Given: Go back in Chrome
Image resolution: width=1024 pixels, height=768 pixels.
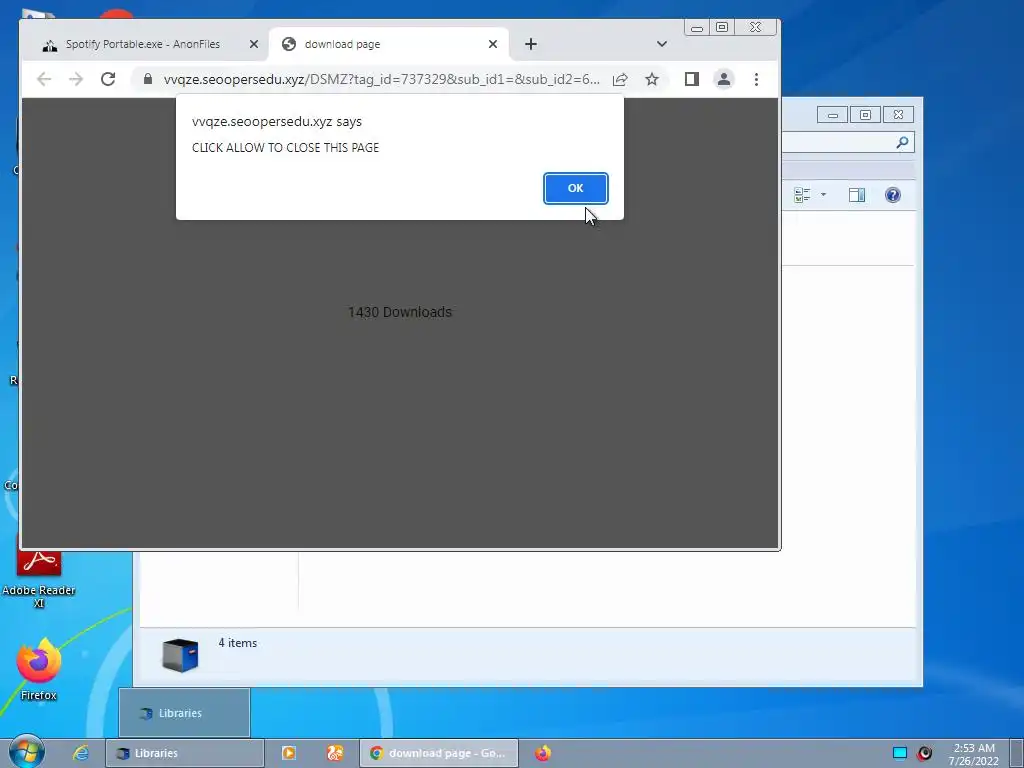Looking at the screenshot, I should click(44, 79).
